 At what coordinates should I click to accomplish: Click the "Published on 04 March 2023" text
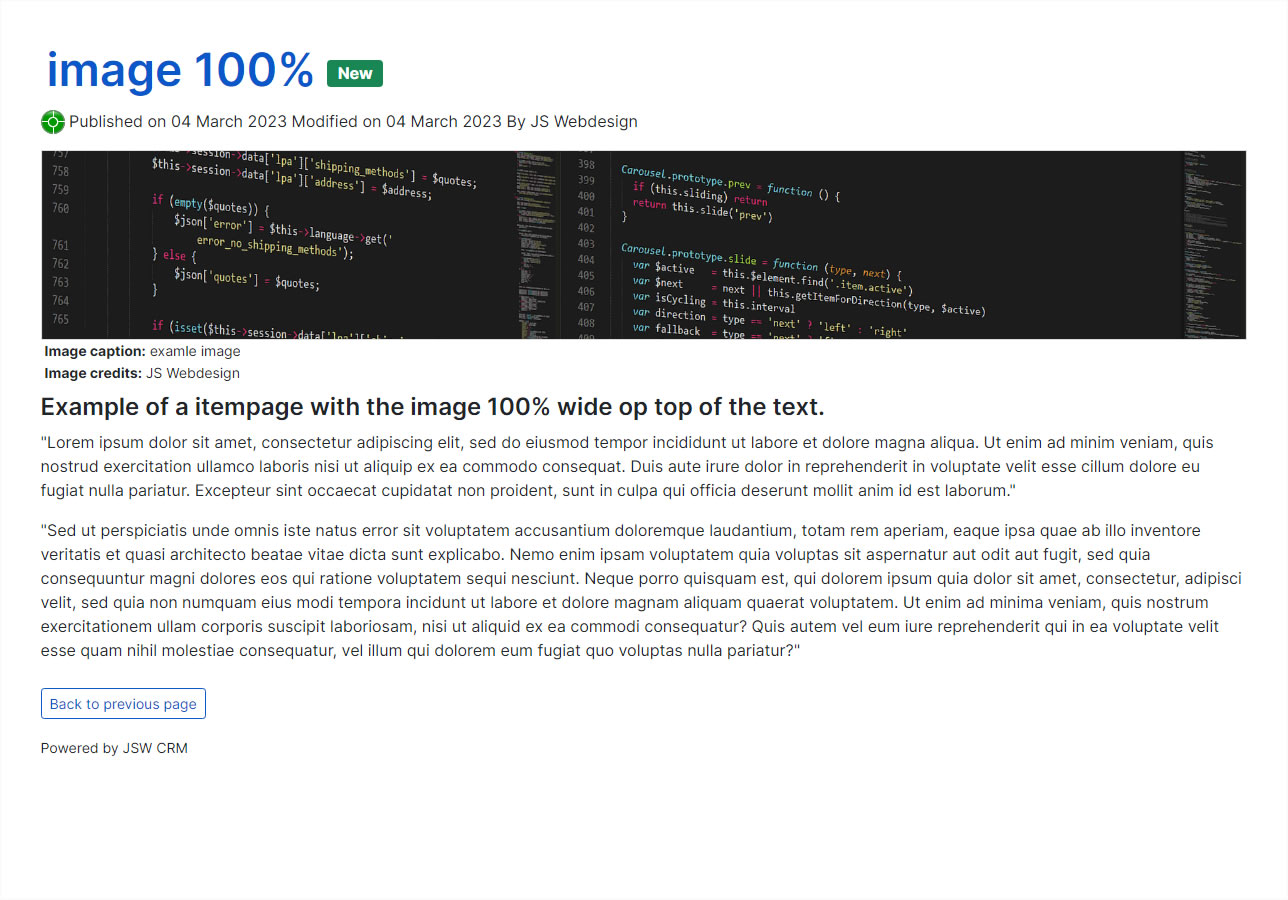tap(178, 122)
